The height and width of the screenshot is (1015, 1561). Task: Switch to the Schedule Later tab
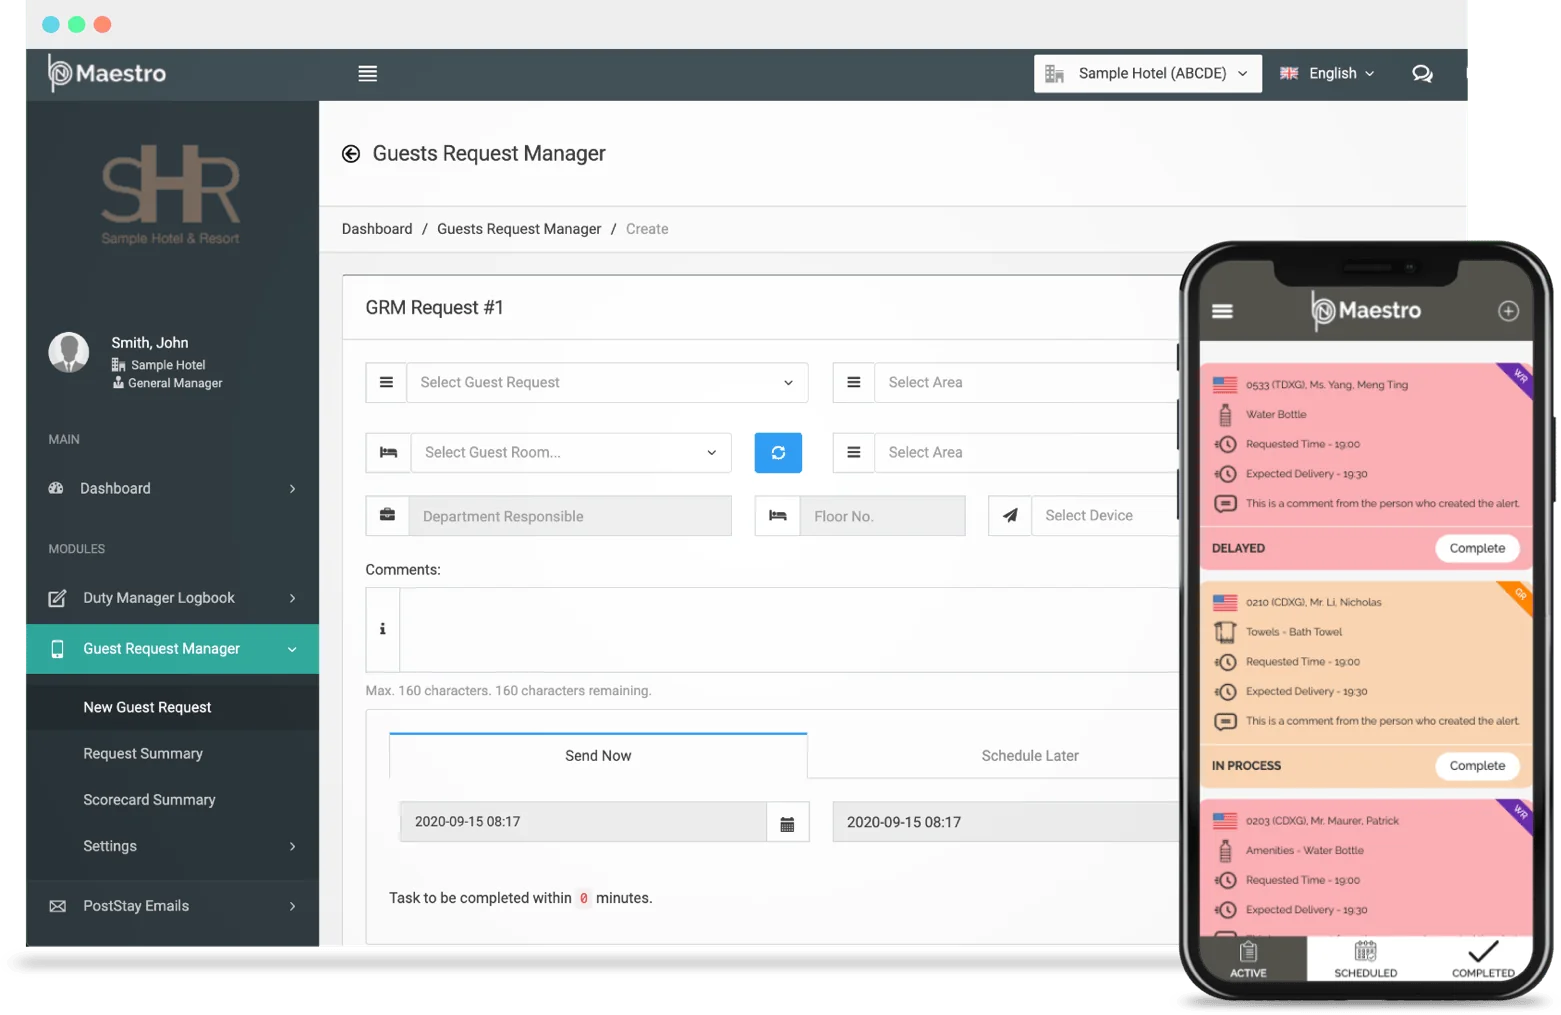click(x=1030, y=756)
